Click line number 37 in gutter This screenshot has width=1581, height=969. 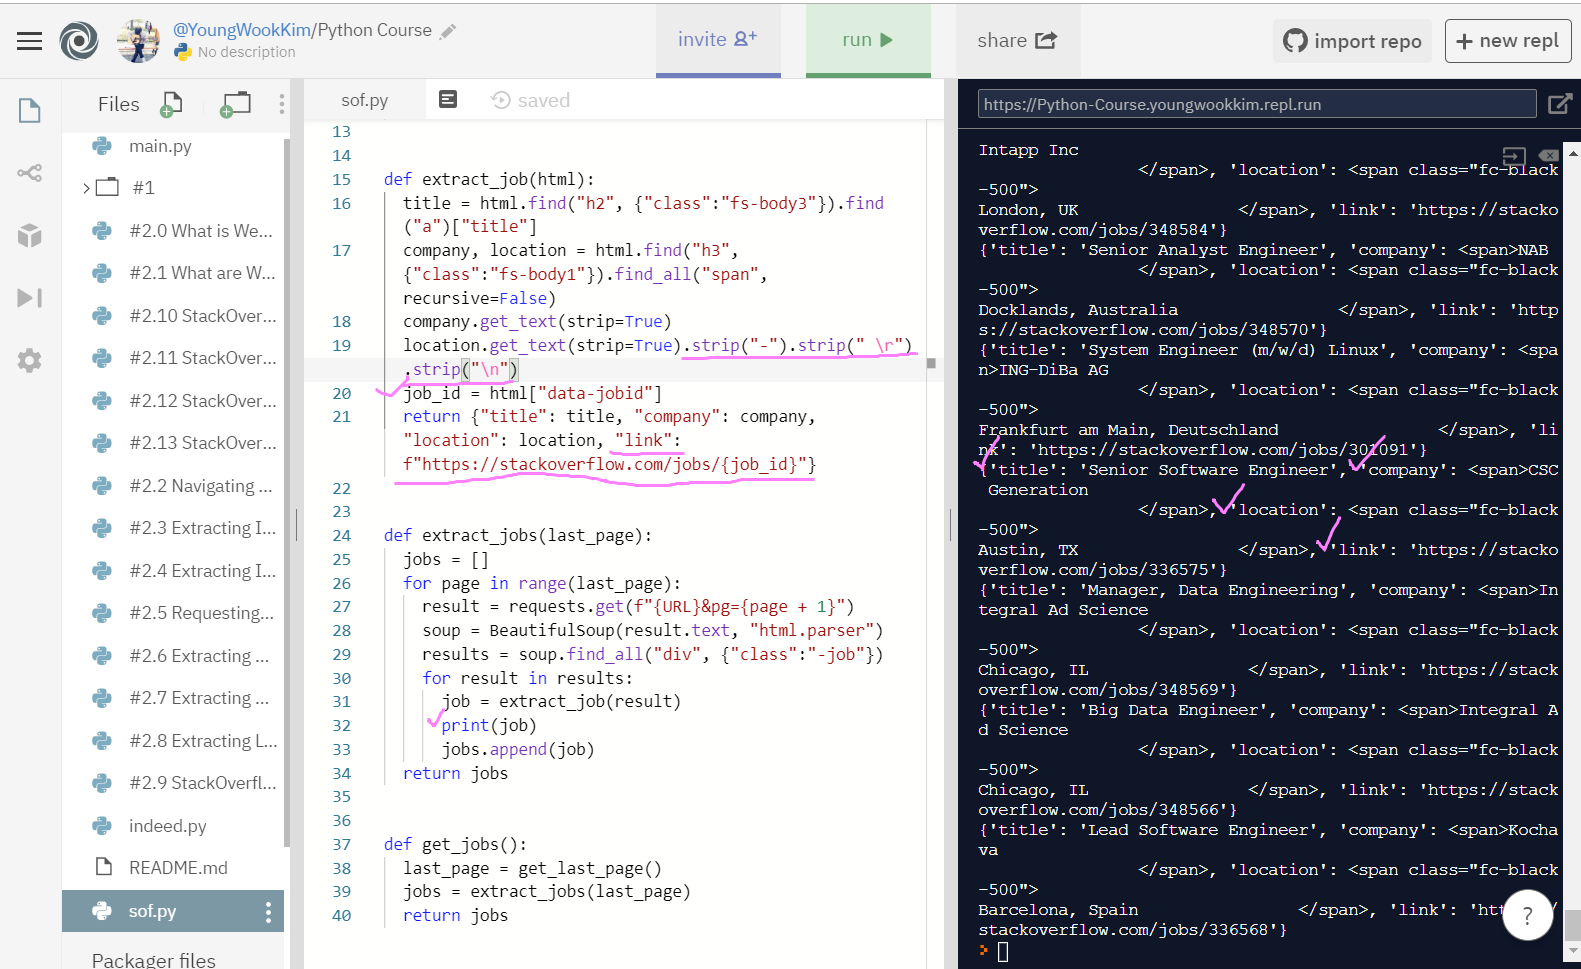(341, 844)
